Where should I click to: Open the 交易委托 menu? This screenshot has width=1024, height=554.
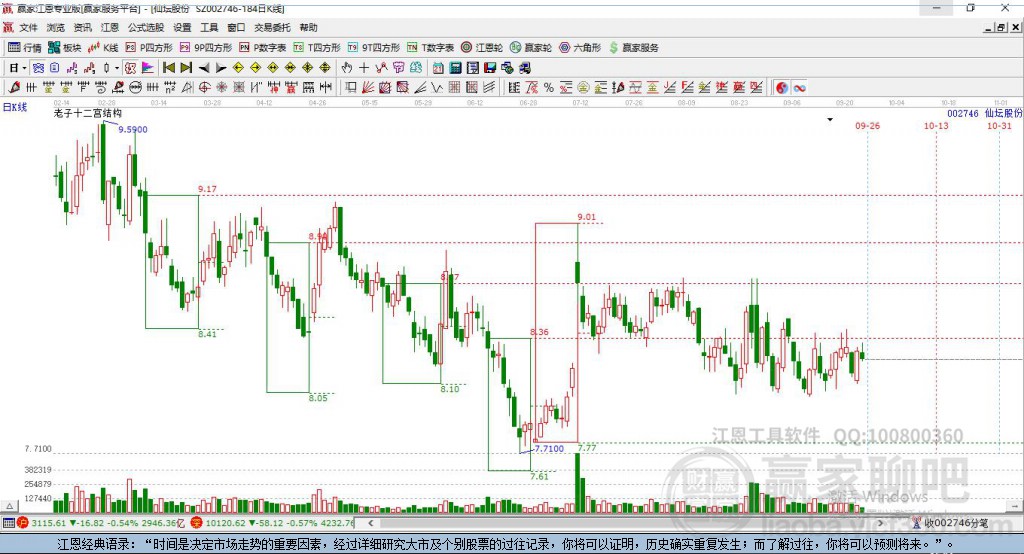point(272,27)
